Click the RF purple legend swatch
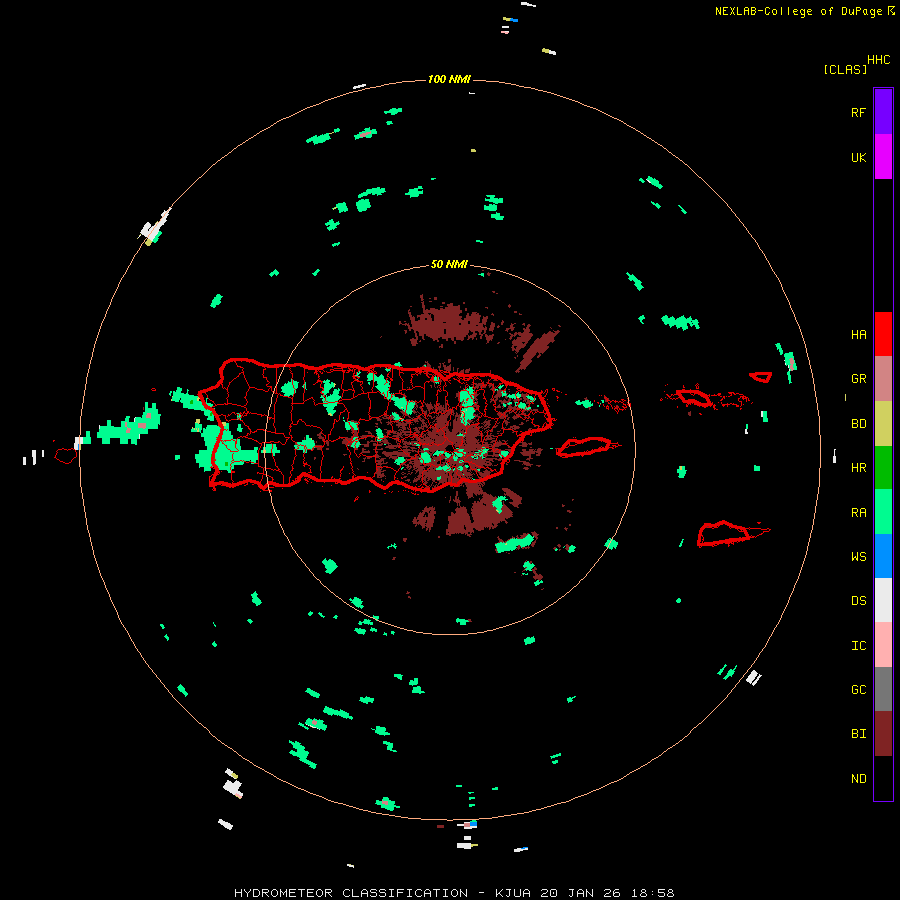 883,112
